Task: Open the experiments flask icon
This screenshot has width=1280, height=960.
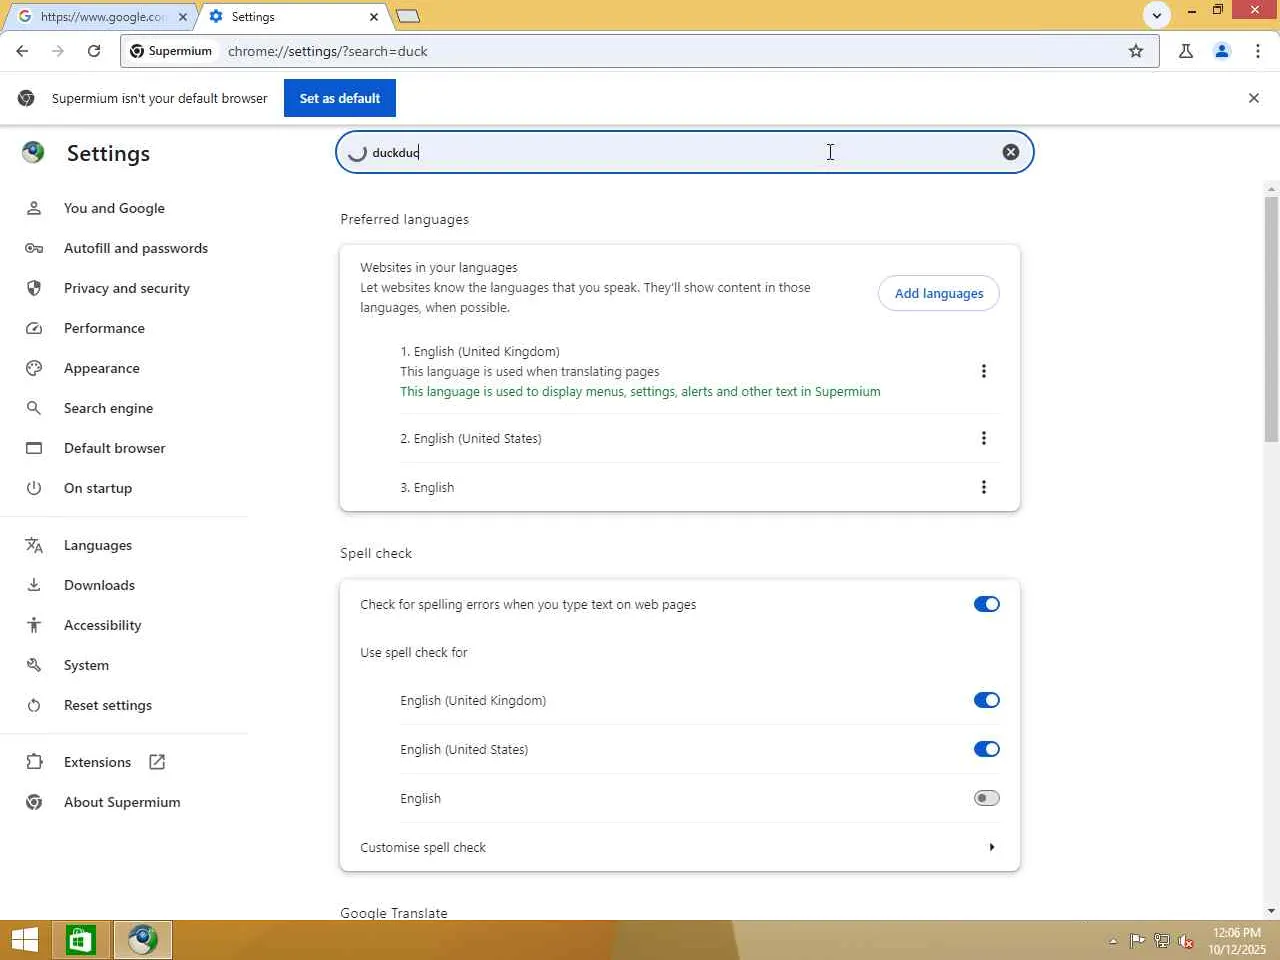Action: [1186, 51]
